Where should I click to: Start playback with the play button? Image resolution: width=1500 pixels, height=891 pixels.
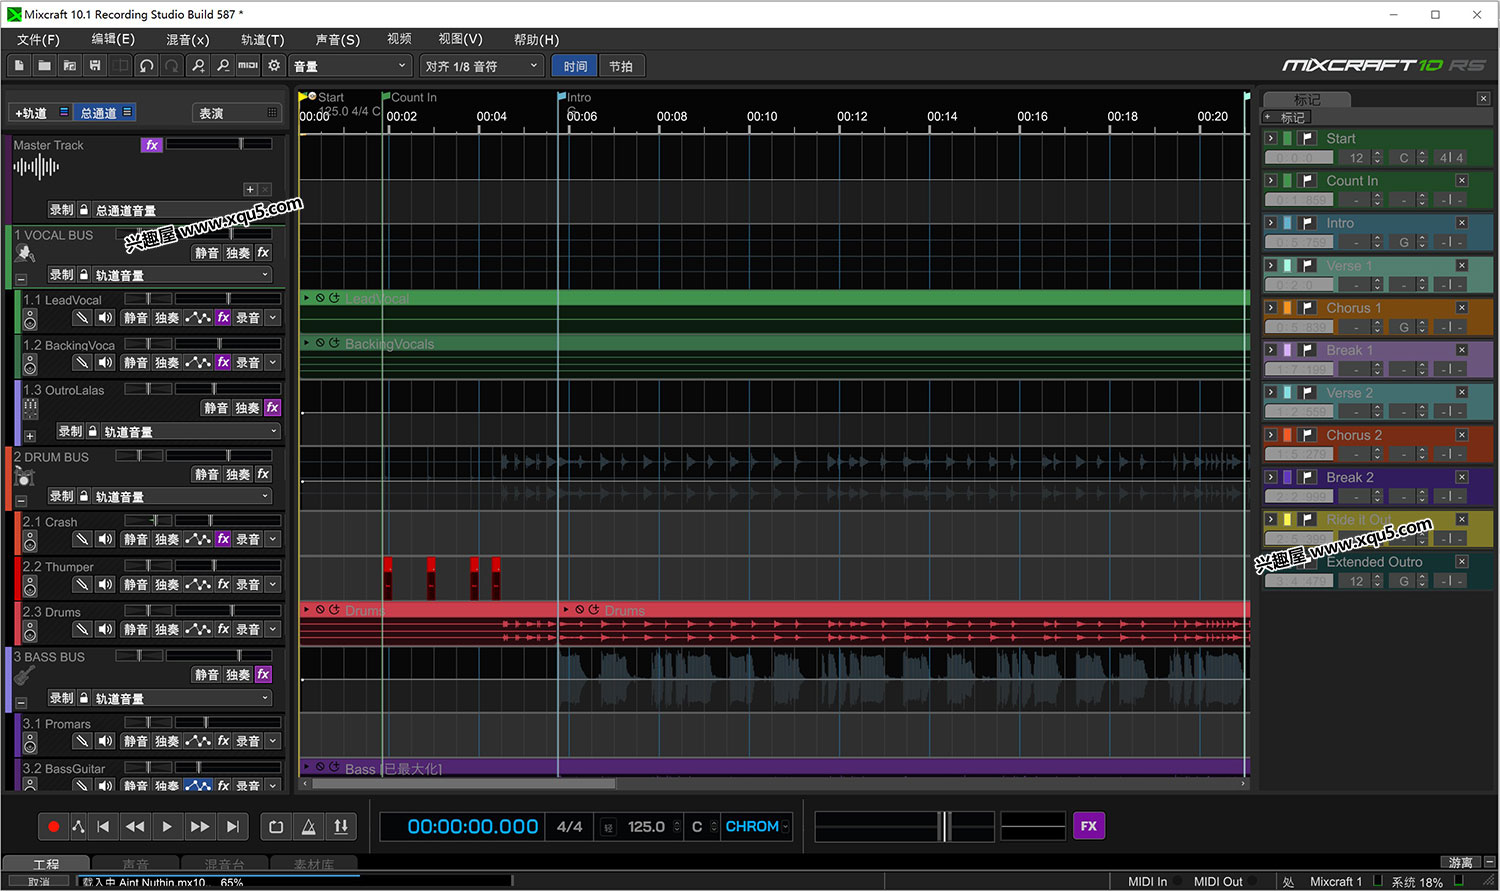tap(166, 826)
